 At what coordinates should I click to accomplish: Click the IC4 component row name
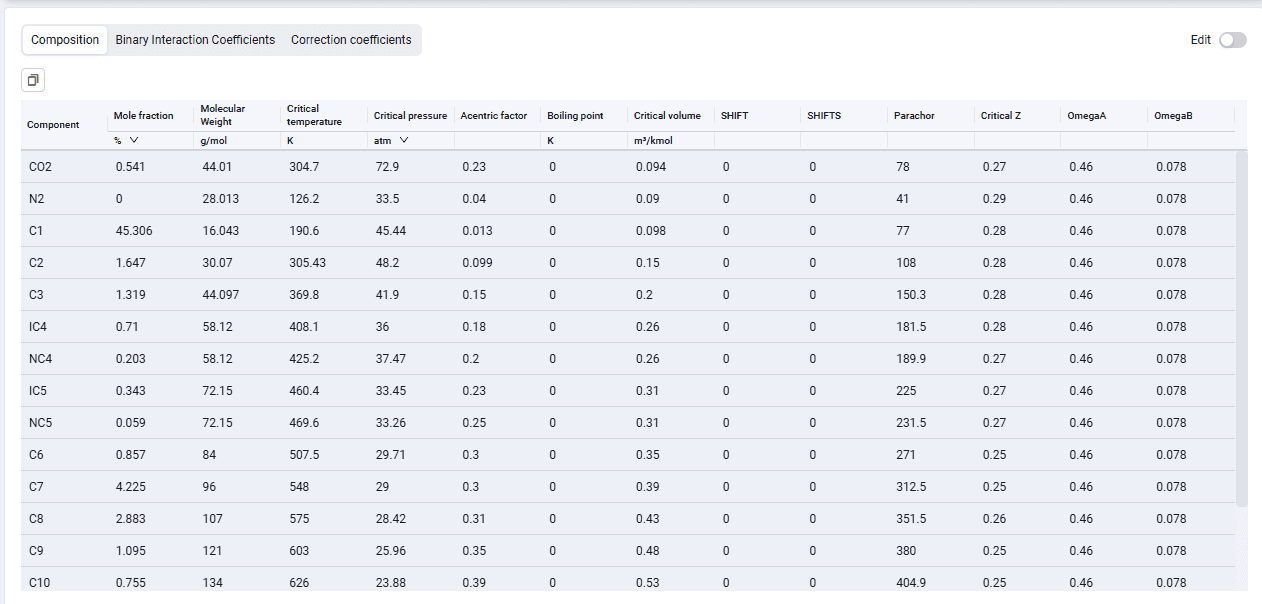[39, 327]
